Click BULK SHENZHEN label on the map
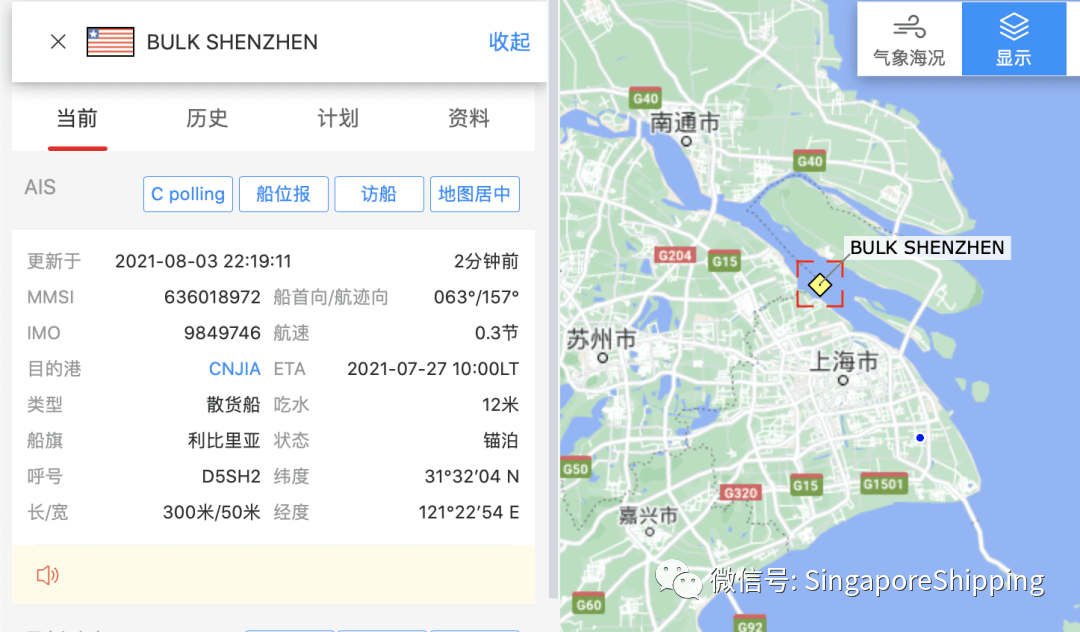The image size is (1080, 632). coord(927,248)
